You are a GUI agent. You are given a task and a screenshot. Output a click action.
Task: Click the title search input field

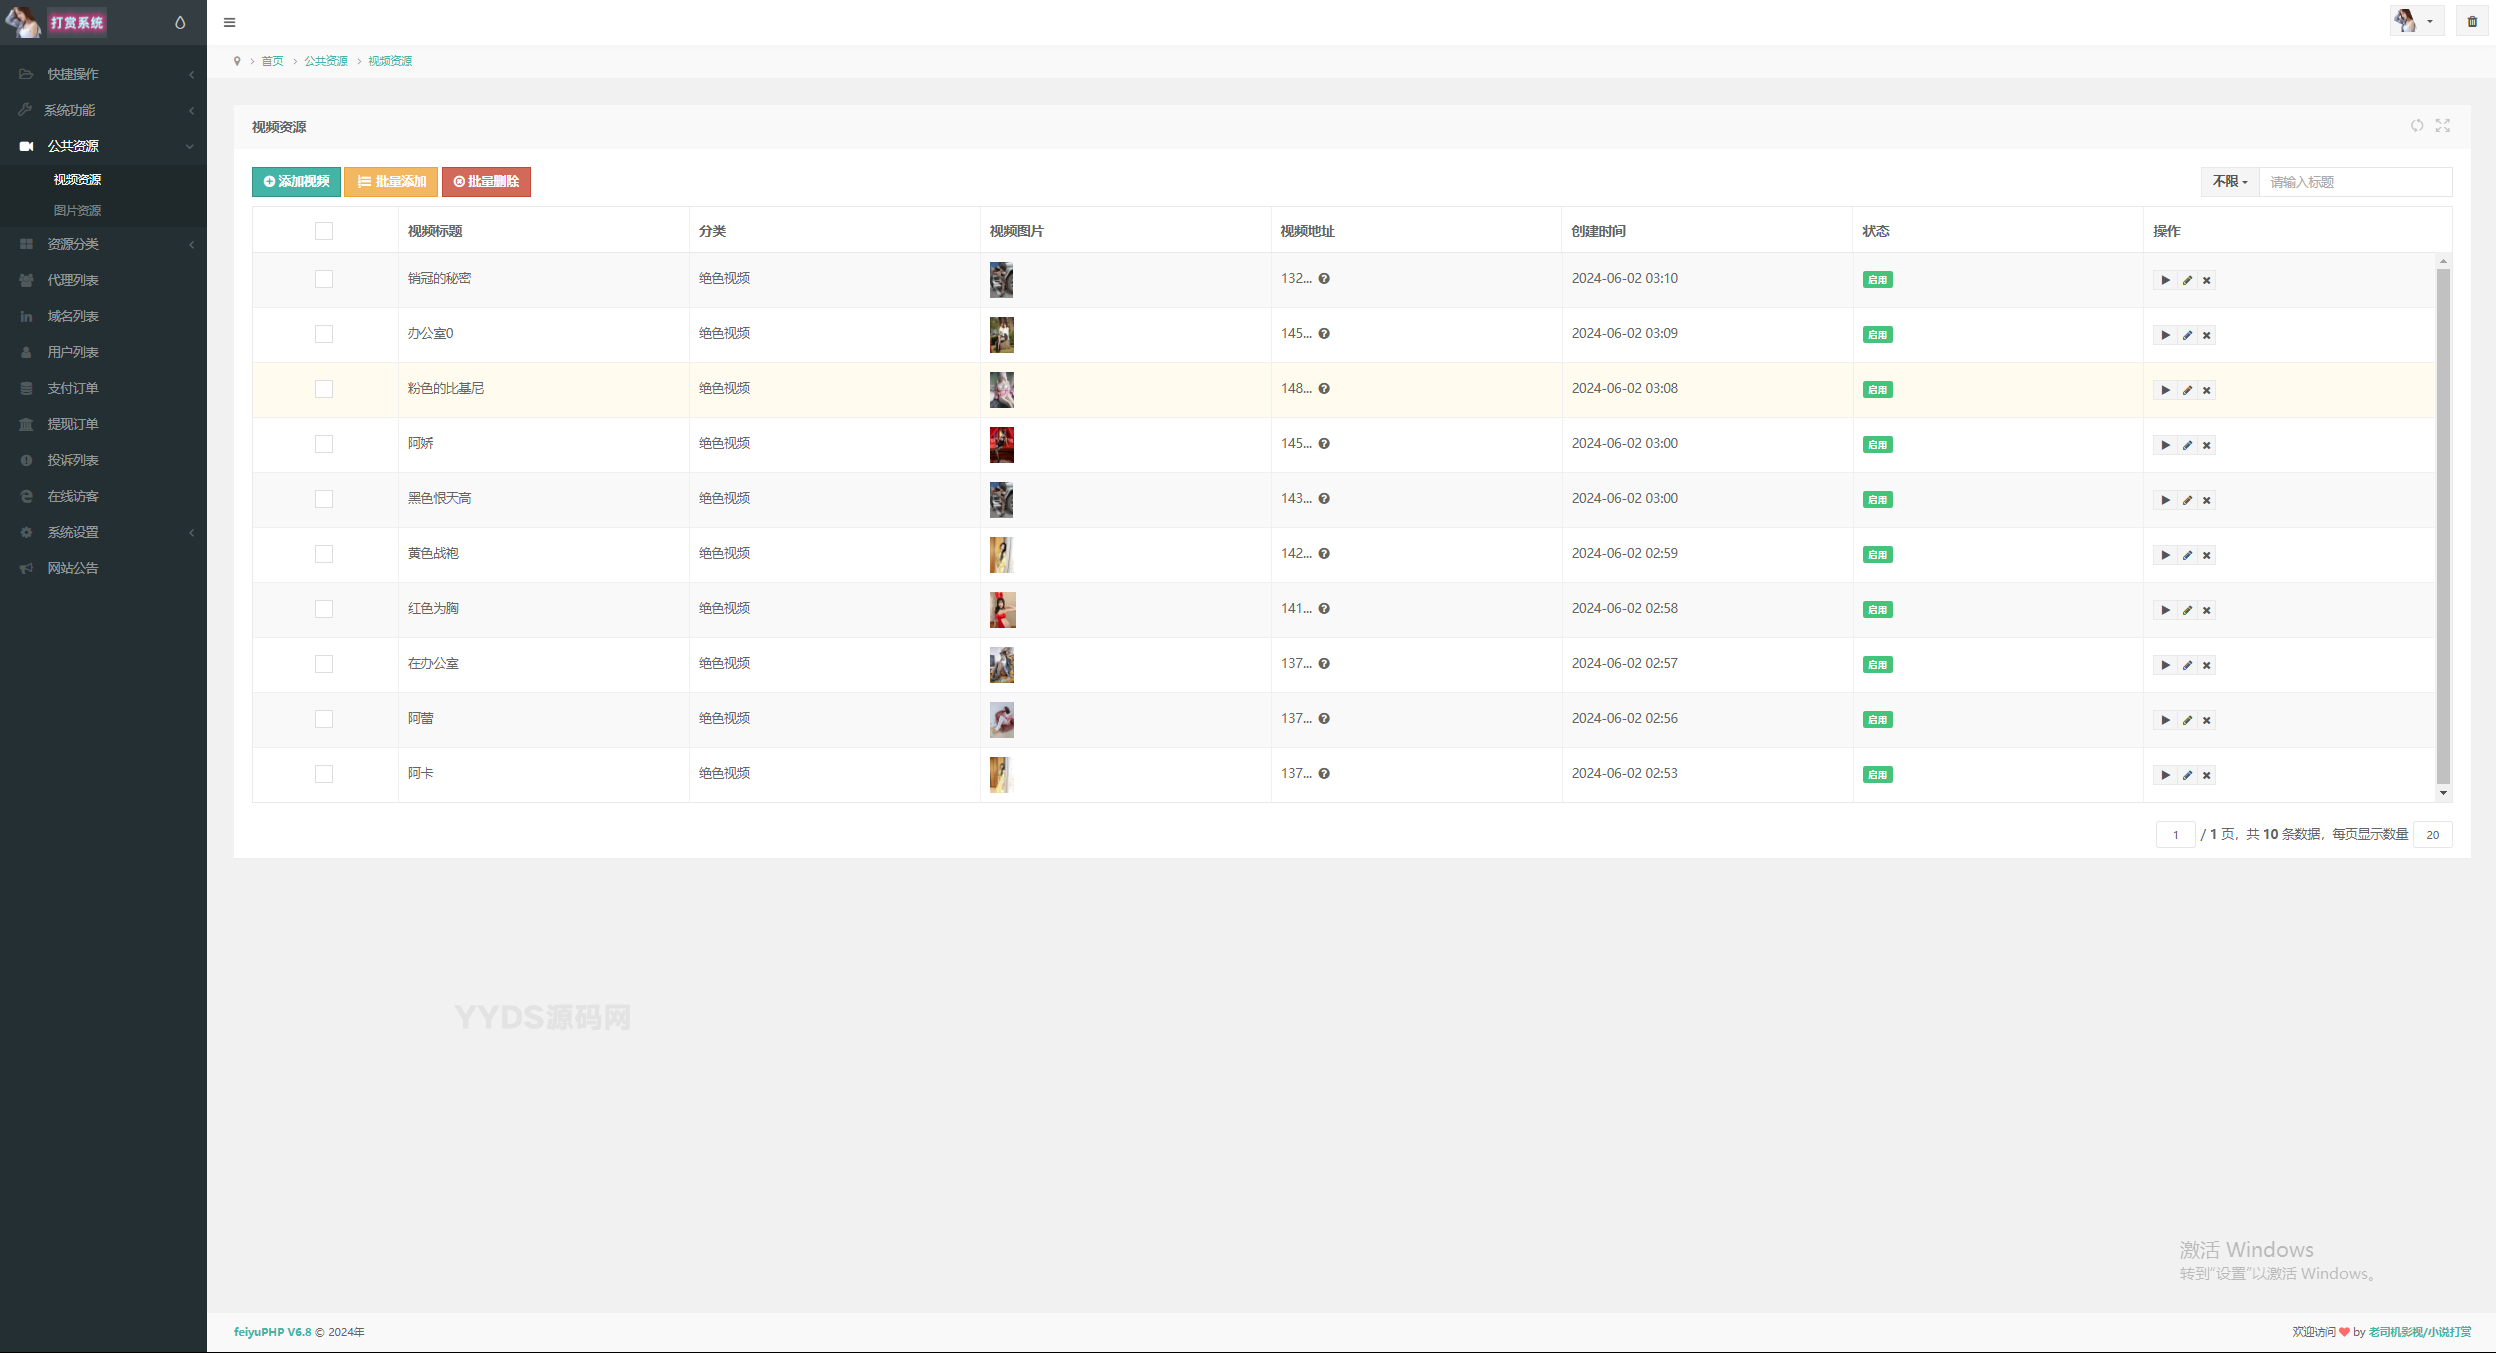point(2354,182)
